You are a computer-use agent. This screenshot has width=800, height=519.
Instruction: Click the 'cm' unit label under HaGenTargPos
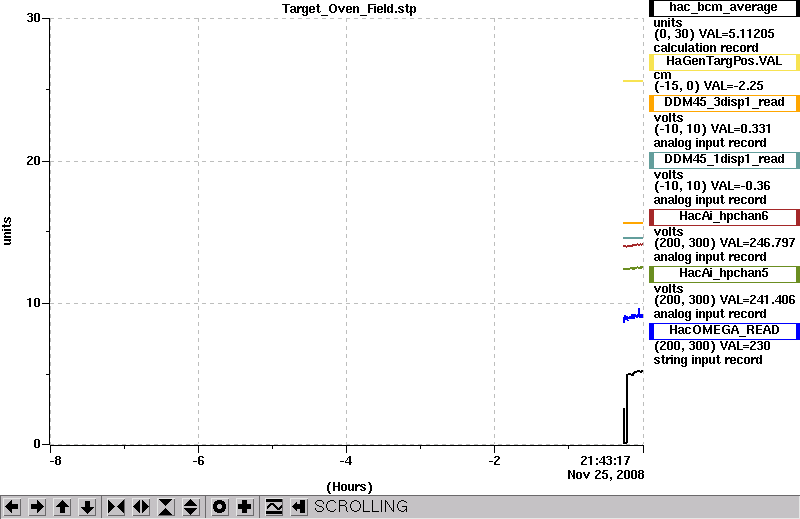point(663,75)
